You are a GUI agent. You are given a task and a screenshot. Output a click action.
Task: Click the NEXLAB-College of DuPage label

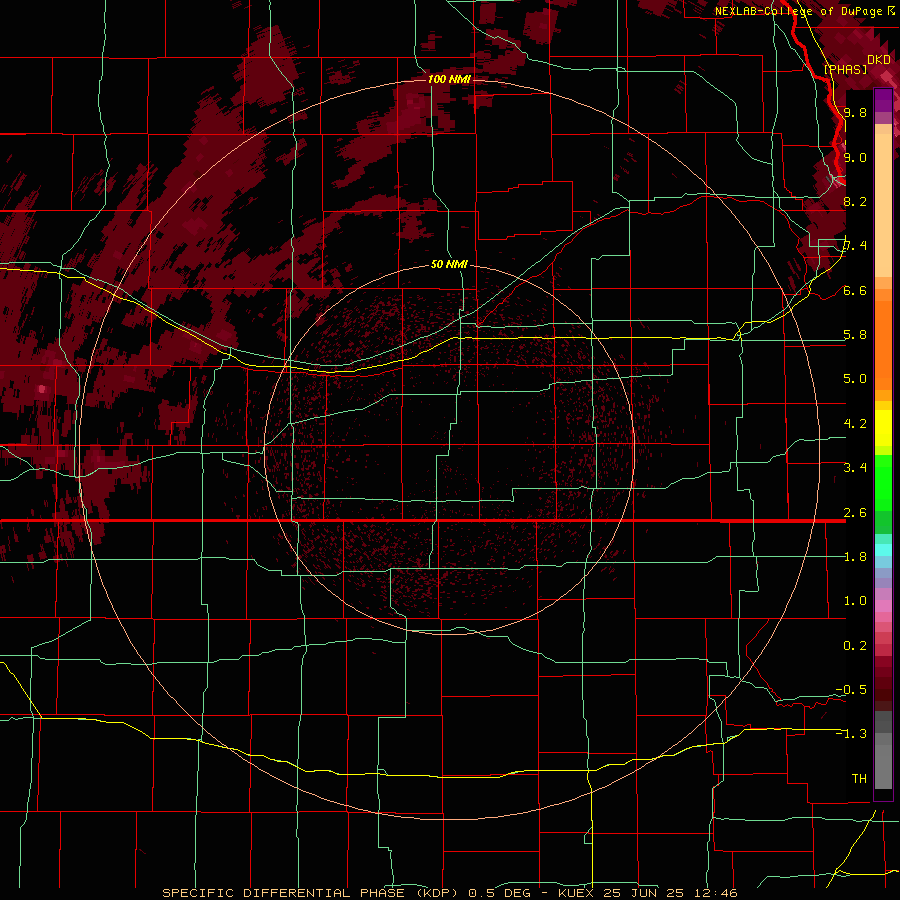tap(801, 11)
